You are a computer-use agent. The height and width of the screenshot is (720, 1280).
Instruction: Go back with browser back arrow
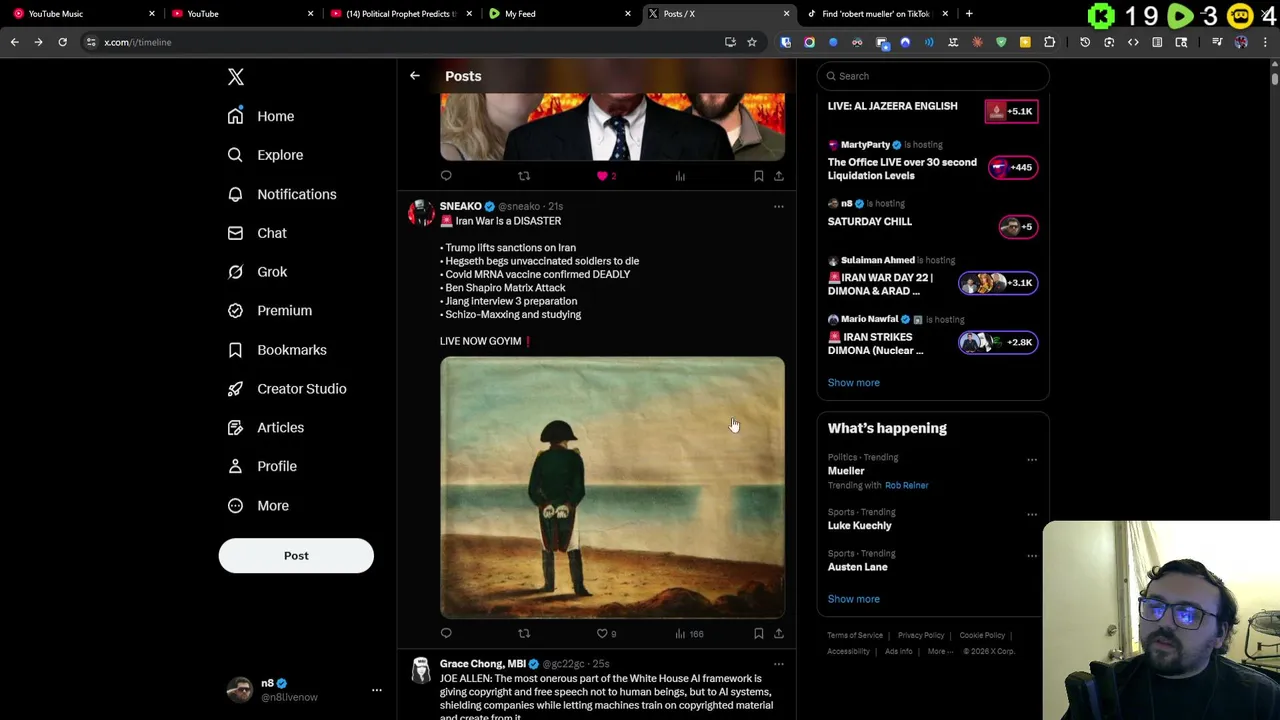pos(14,42)
